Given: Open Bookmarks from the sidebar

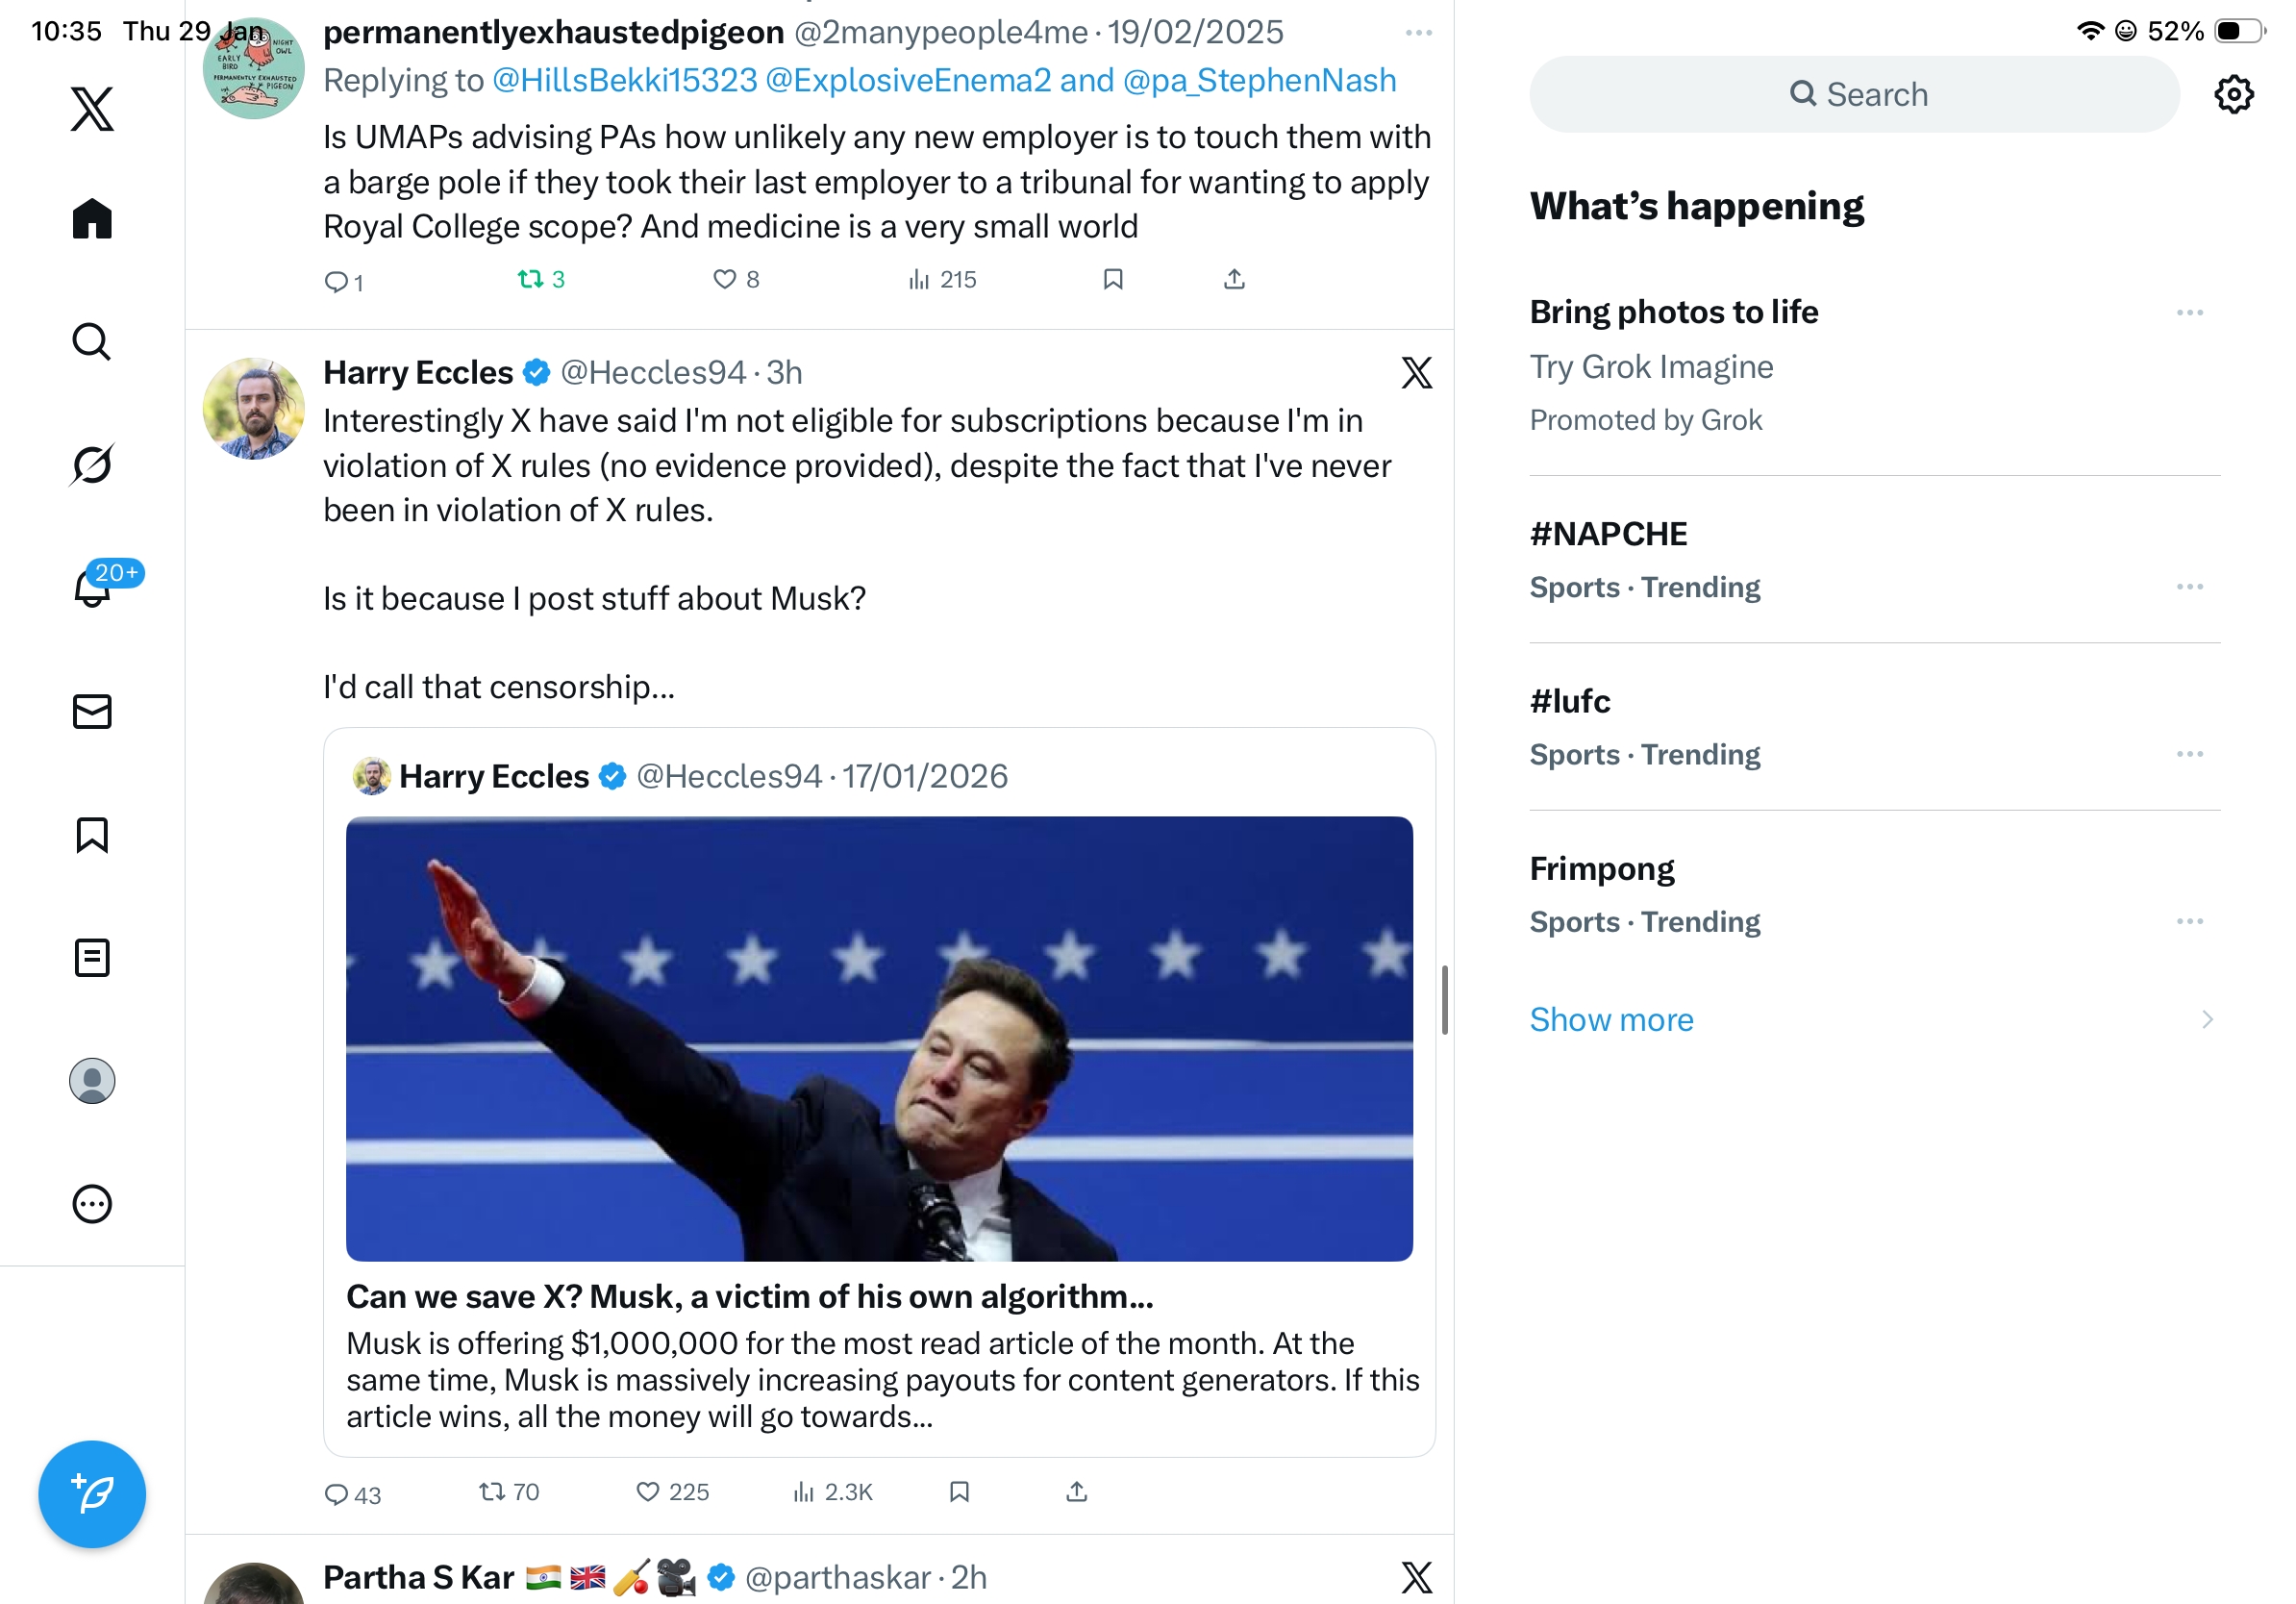Looking at the screenshot, I should click(92, 835).
